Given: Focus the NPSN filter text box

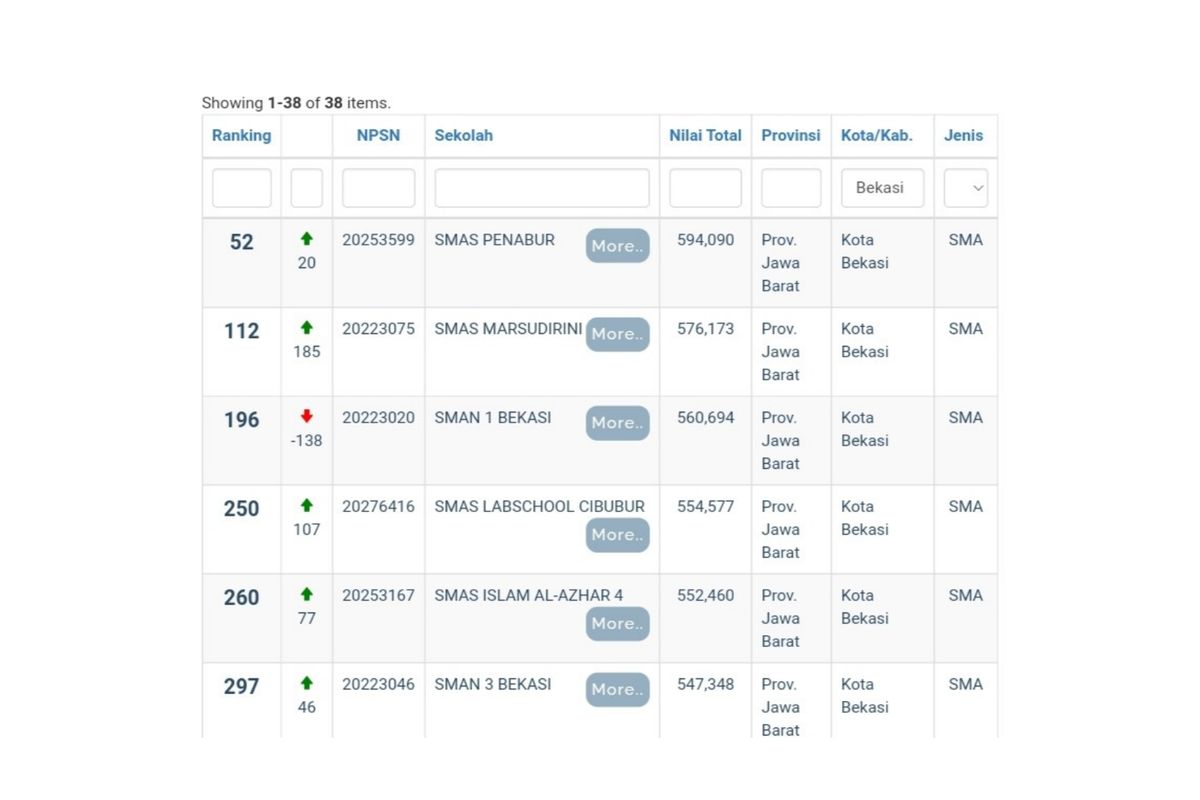Looking at the screenshot, I should point(378,188).
